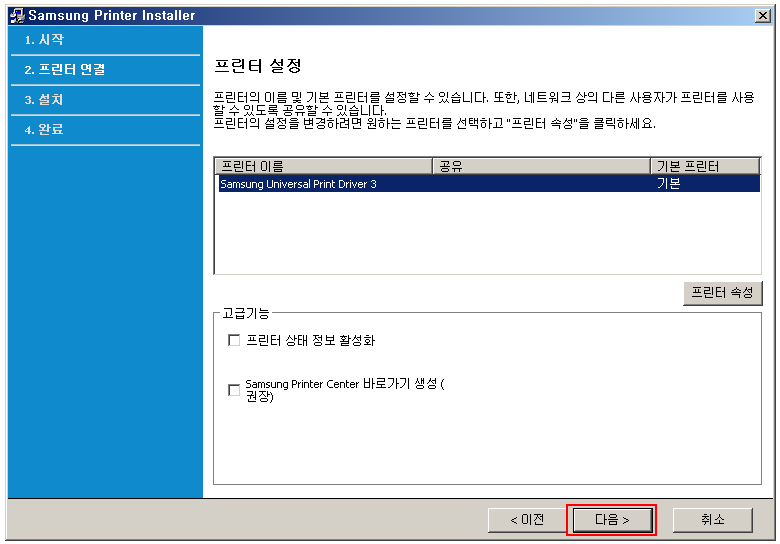This screenshot has height=544, width=780.
Task: Close the Samsung Printer Installer window
Action: point(762,15)
